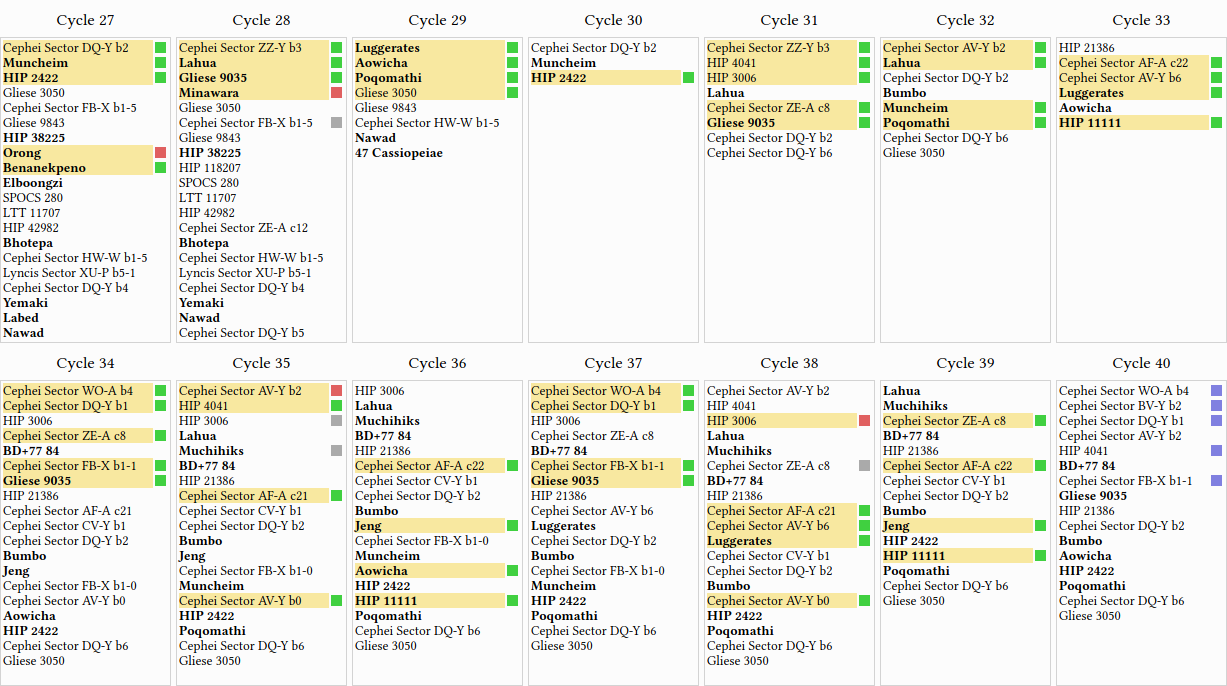The width and height of the screenshot is (1227, 686).
Task: Click the gray square next to Cephei Sector FB-X b1-5 in Cycle 28
Action: click(336, 123)
